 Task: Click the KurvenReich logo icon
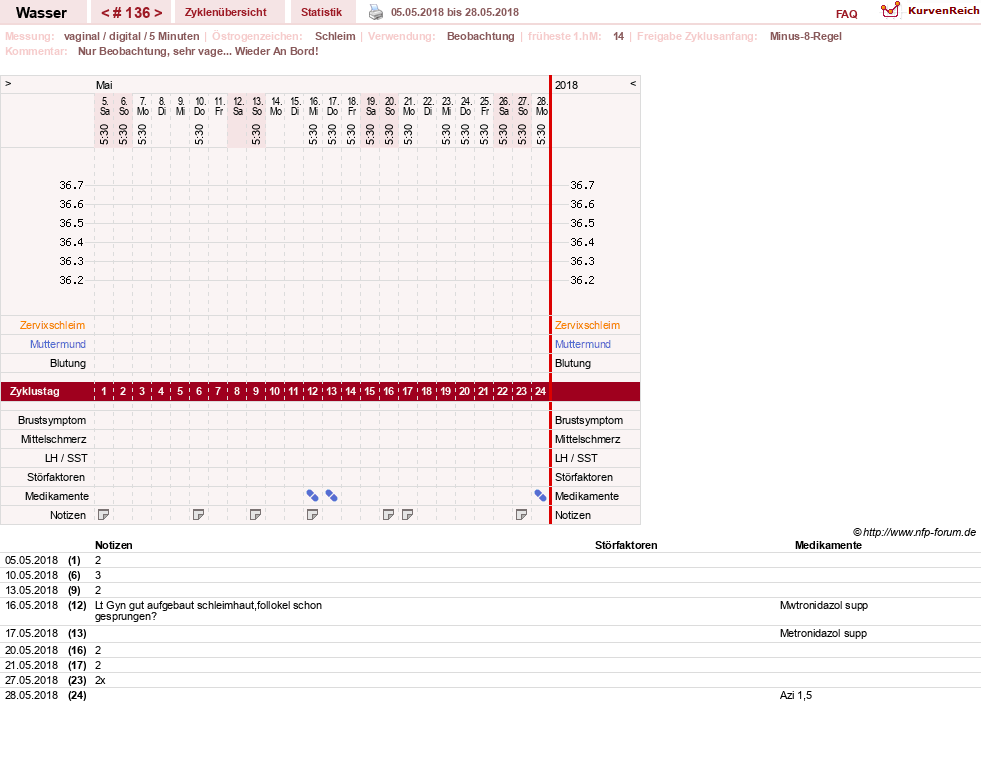890,10
